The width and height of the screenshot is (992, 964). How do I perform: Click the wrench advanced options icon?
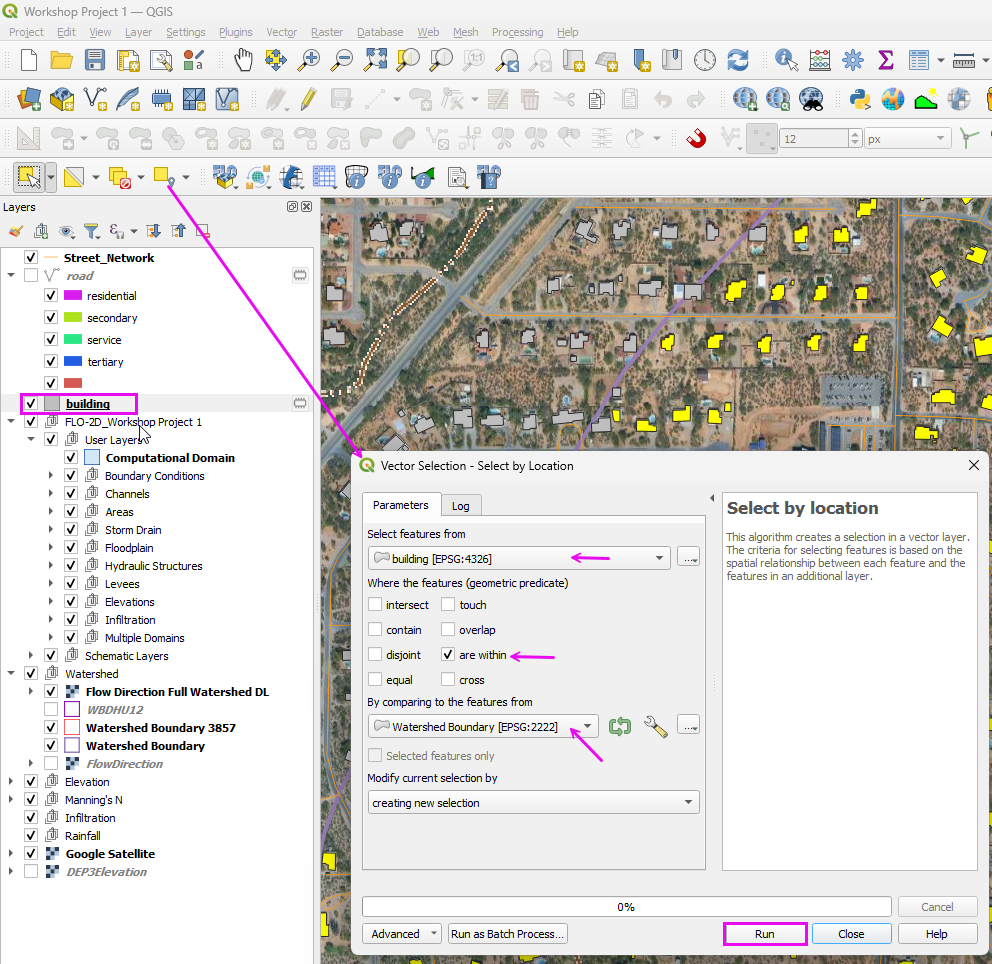point(655,727)
